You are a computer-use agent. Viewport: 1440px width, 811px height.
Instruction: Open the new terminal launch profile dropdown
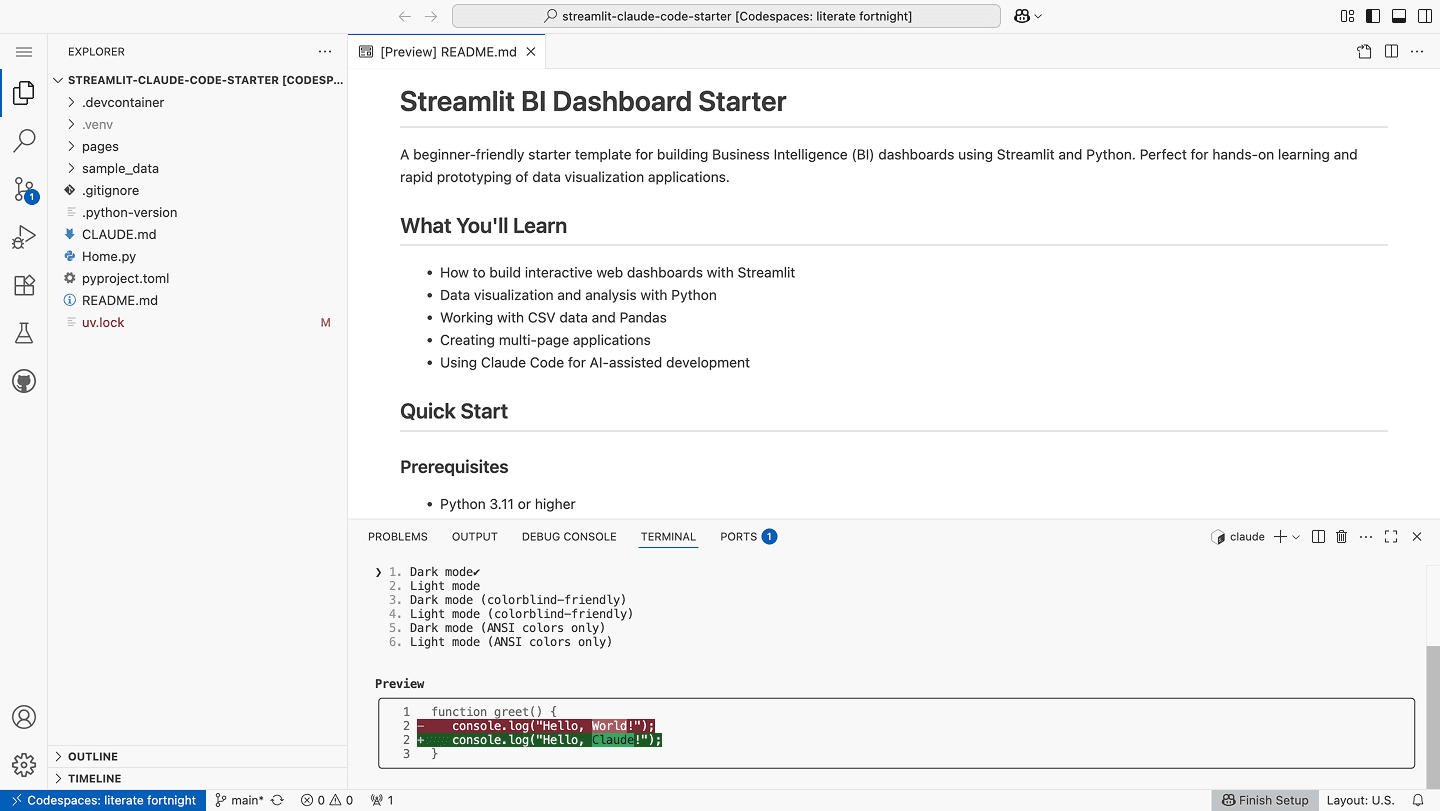(x=1296, y=537)
